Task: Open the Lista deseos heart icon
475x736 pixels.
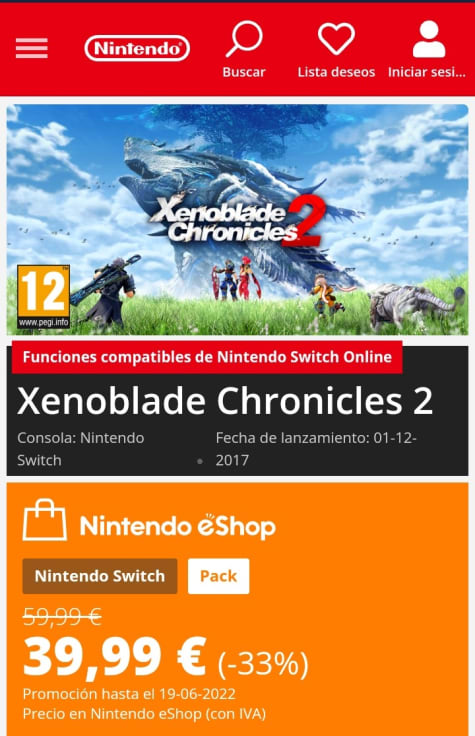Action: 336,38
